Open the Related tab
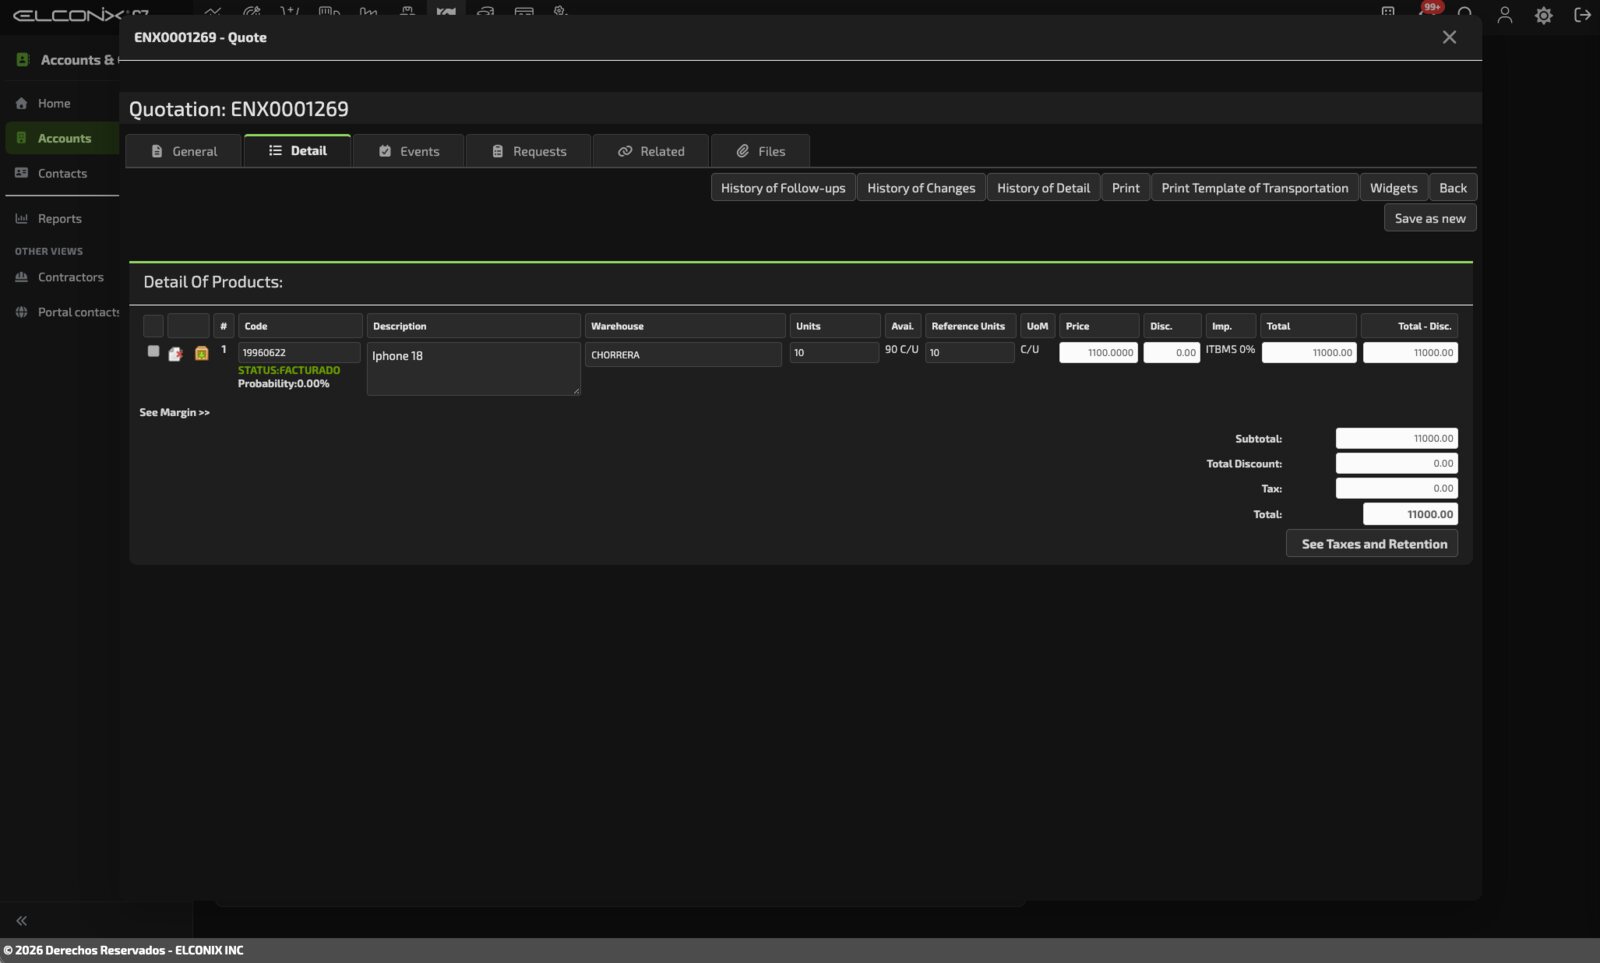Screen dimensions: 1600x963 coord(651,151)
